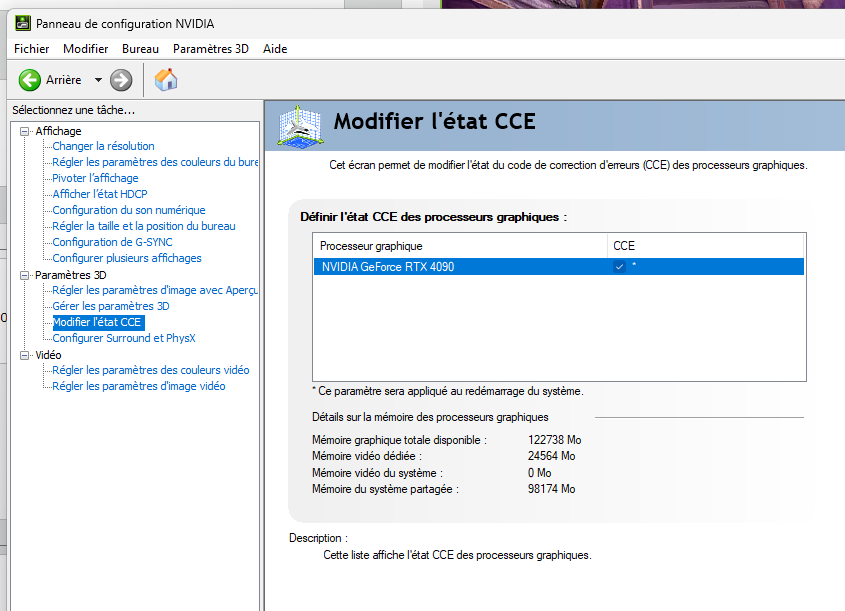Click the green Arrière back arrow icon

click(30, 80)
